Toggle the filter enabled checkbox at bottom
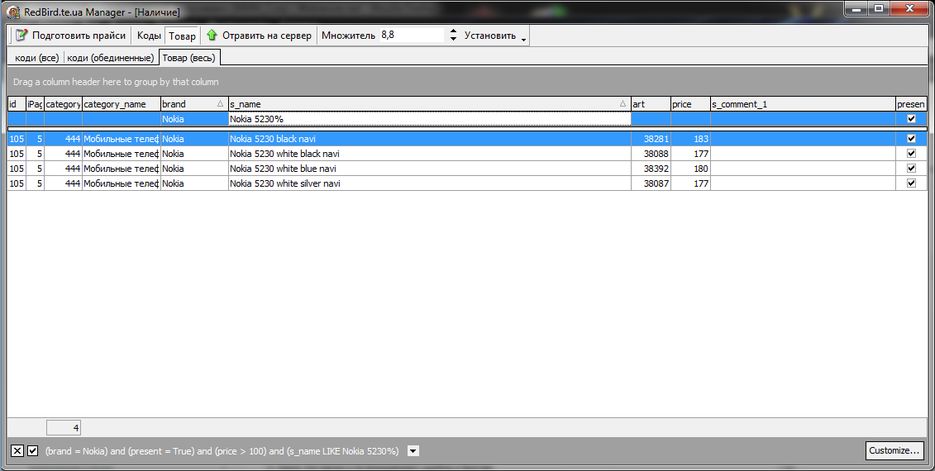The width and height of the screenshot is (935, 471). pyautogui.click(x=33, y=451)
